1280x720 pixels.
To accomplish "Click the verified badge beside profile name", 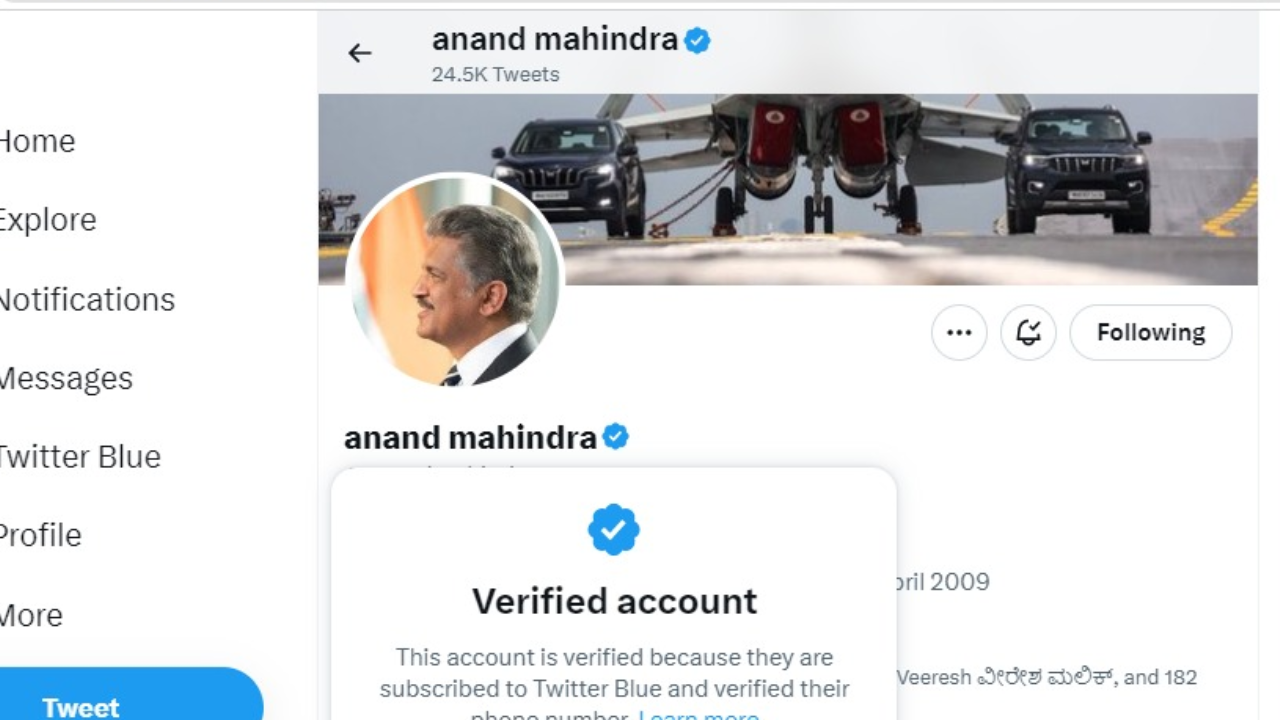I will click(615, 437).
